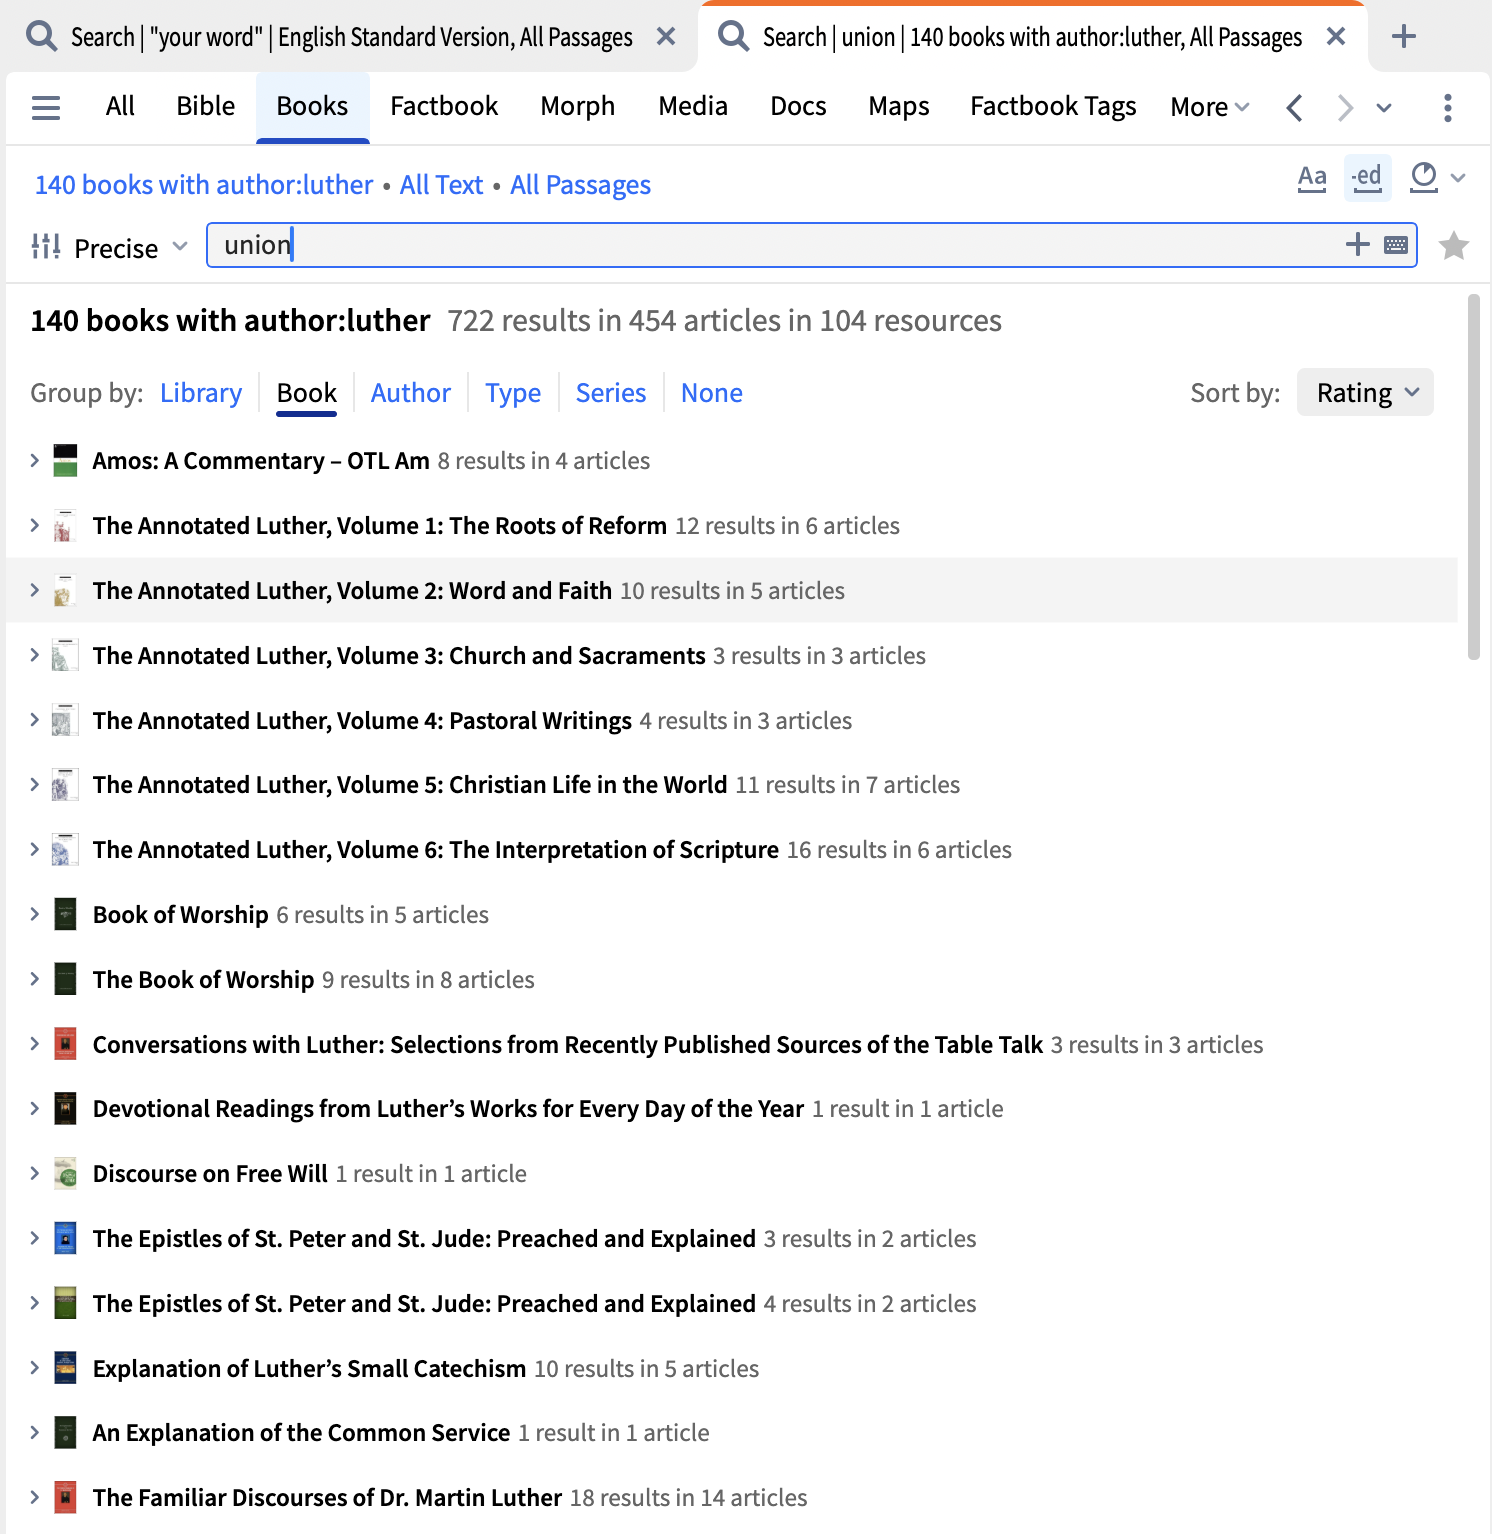Open the hamburger panel menu
This screenshot has height=1534, width=1492.
tap(46, 107)
